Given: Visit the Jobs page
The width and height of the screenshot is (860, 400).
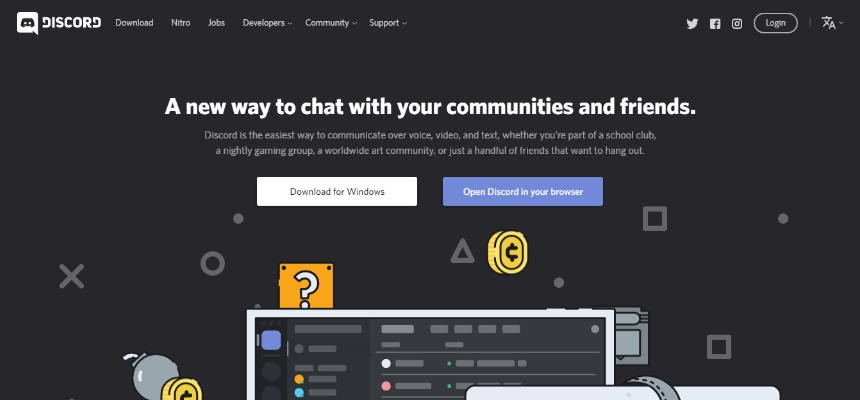Looking at the screenshot, I should [216, 23].
